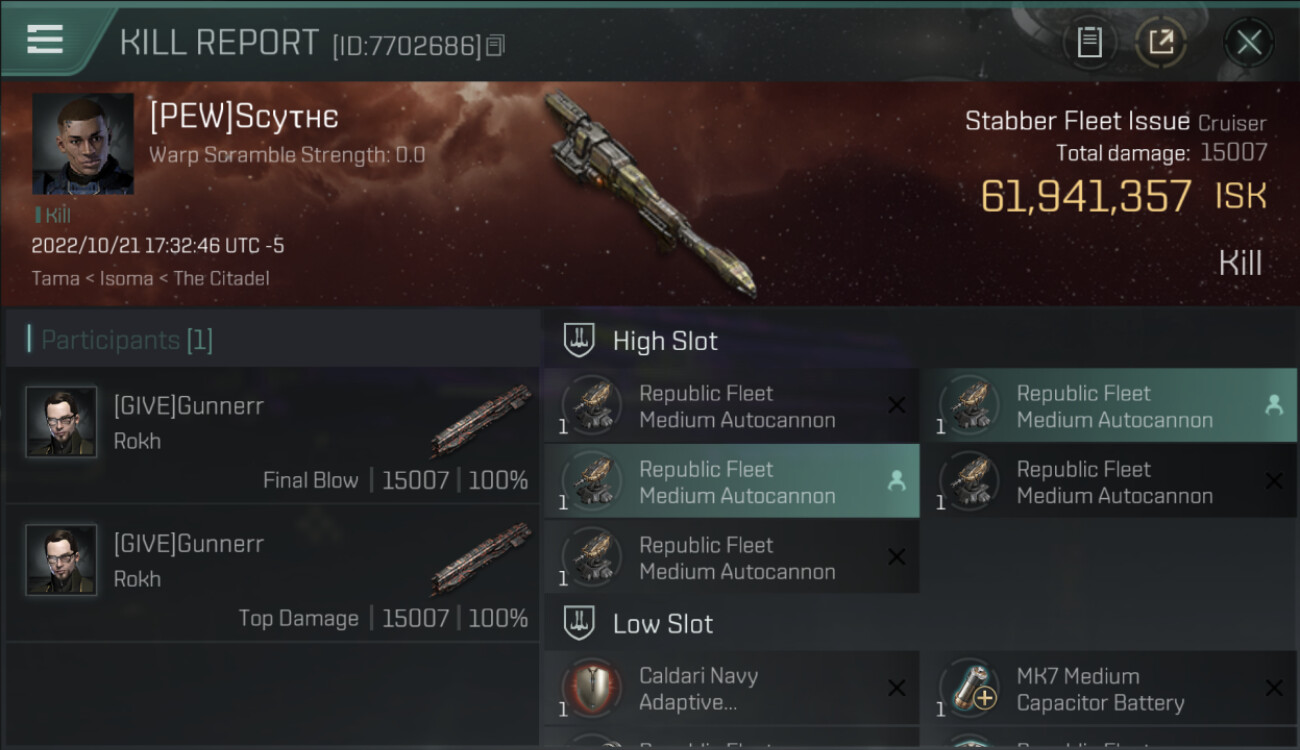Click the Rokh ship icon in Top Damage row
The image size is (1300, 750).
tap(482, 557)
